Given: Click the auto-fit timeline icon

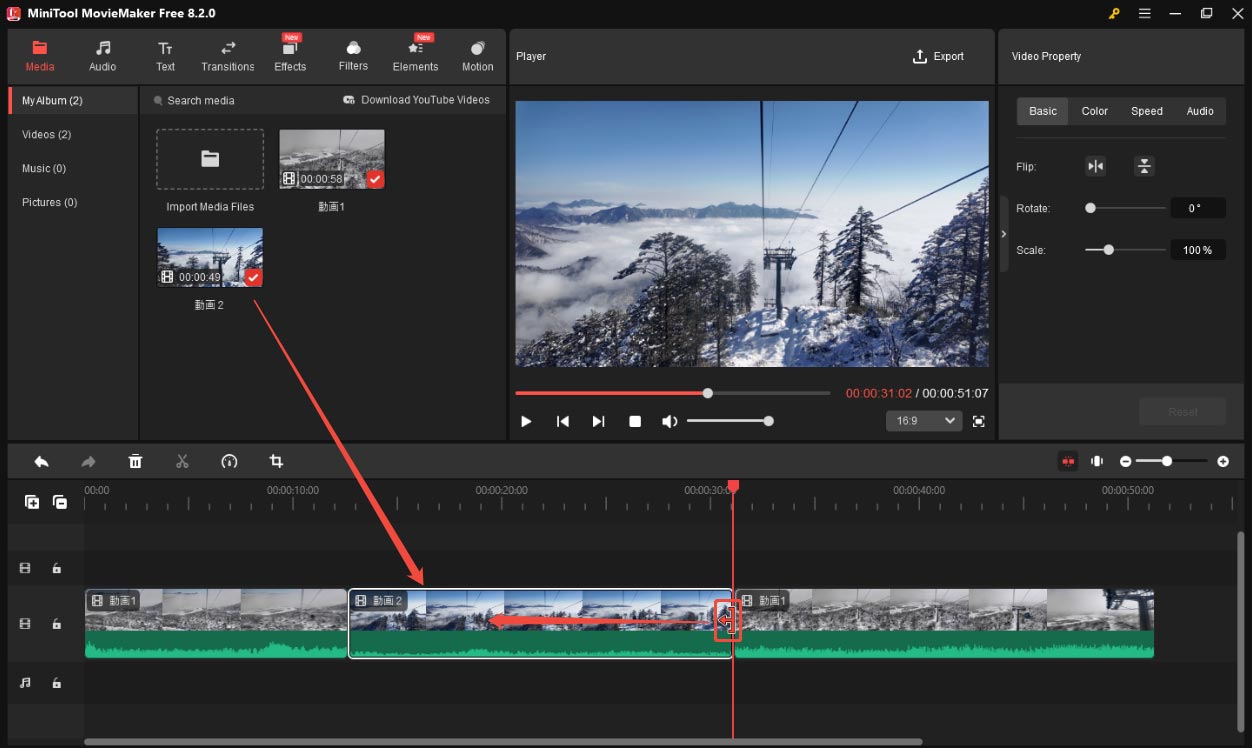Looking at the screenshot, I should click(1097, 461).
